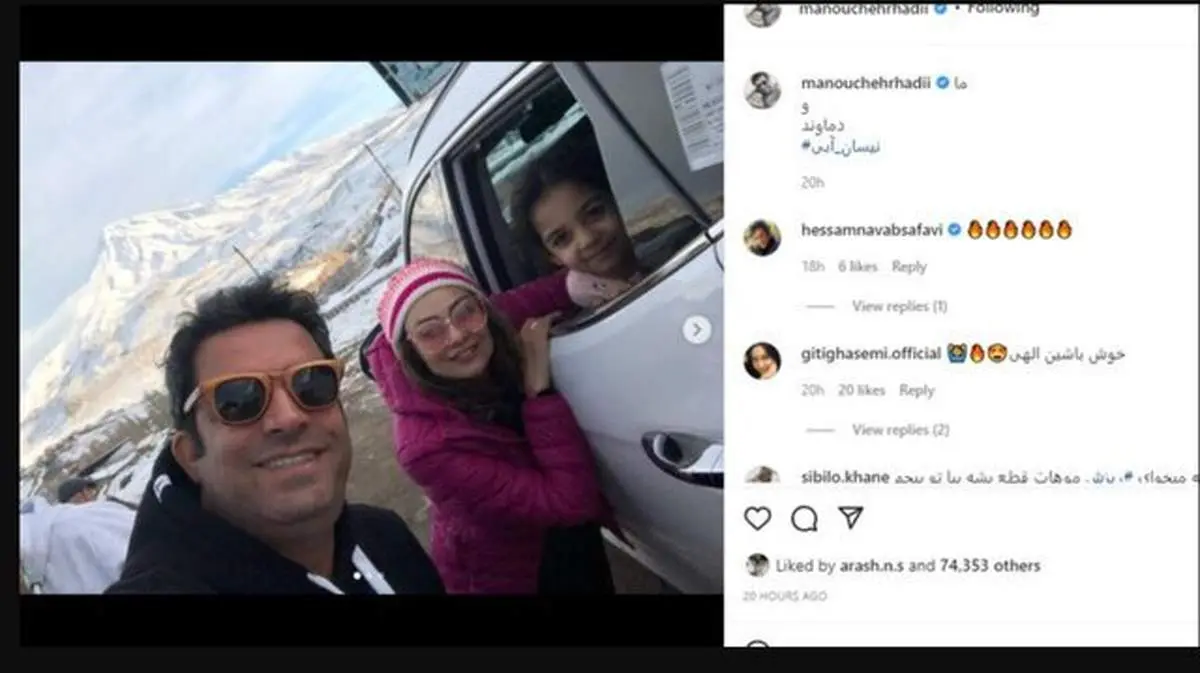Screen dimensions: 1200x673
Task: Click the small avatar next to Liked by
Action: [x=757, y=565]
